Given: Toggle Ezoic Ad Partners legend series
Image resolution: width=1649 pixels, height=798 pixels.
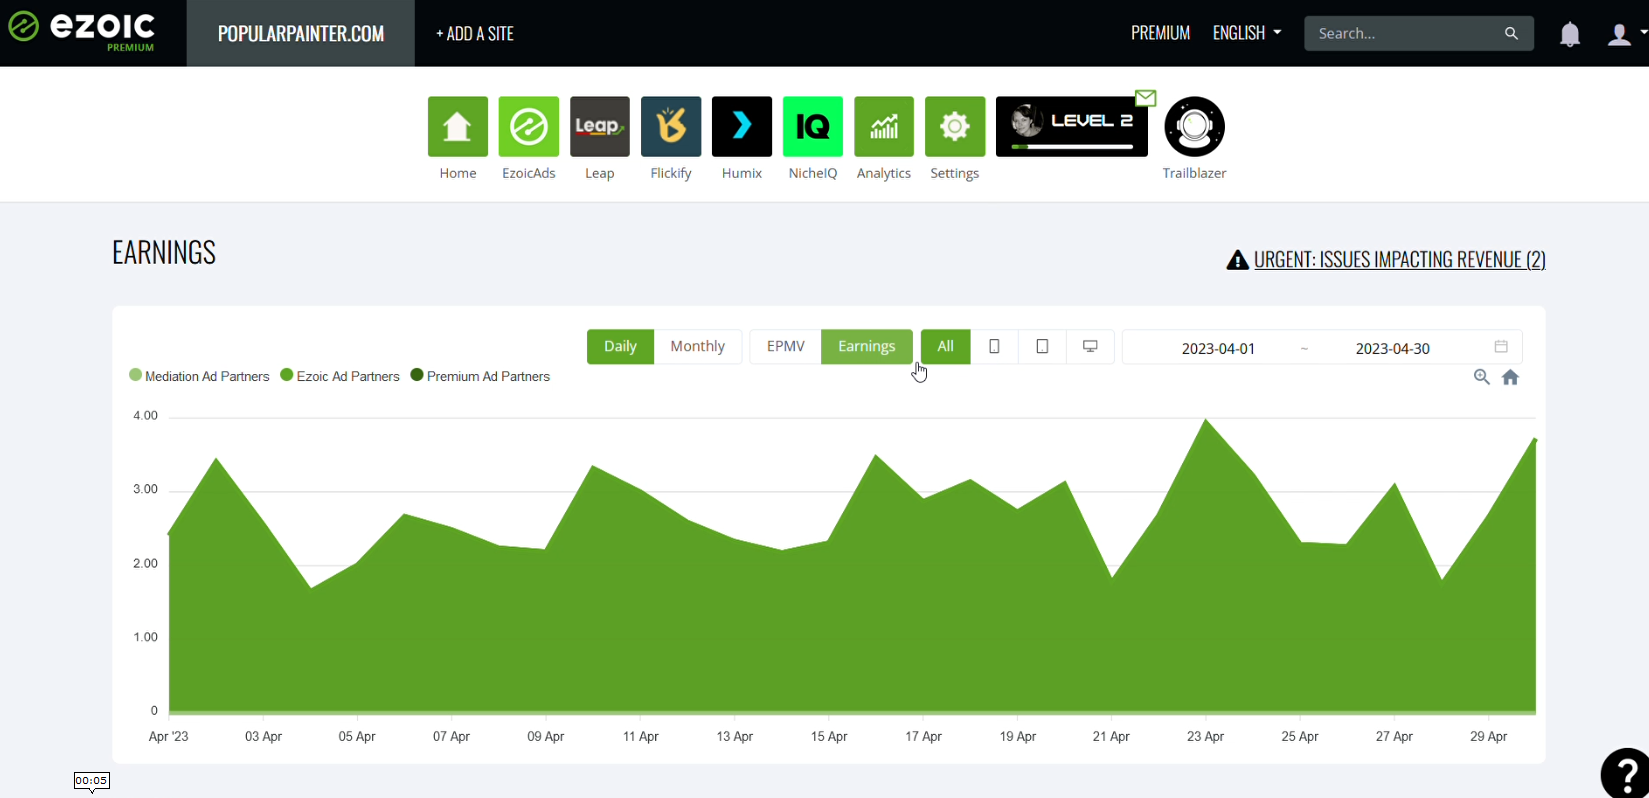Looking at the screenshot, I should click(x=340, y=376).
